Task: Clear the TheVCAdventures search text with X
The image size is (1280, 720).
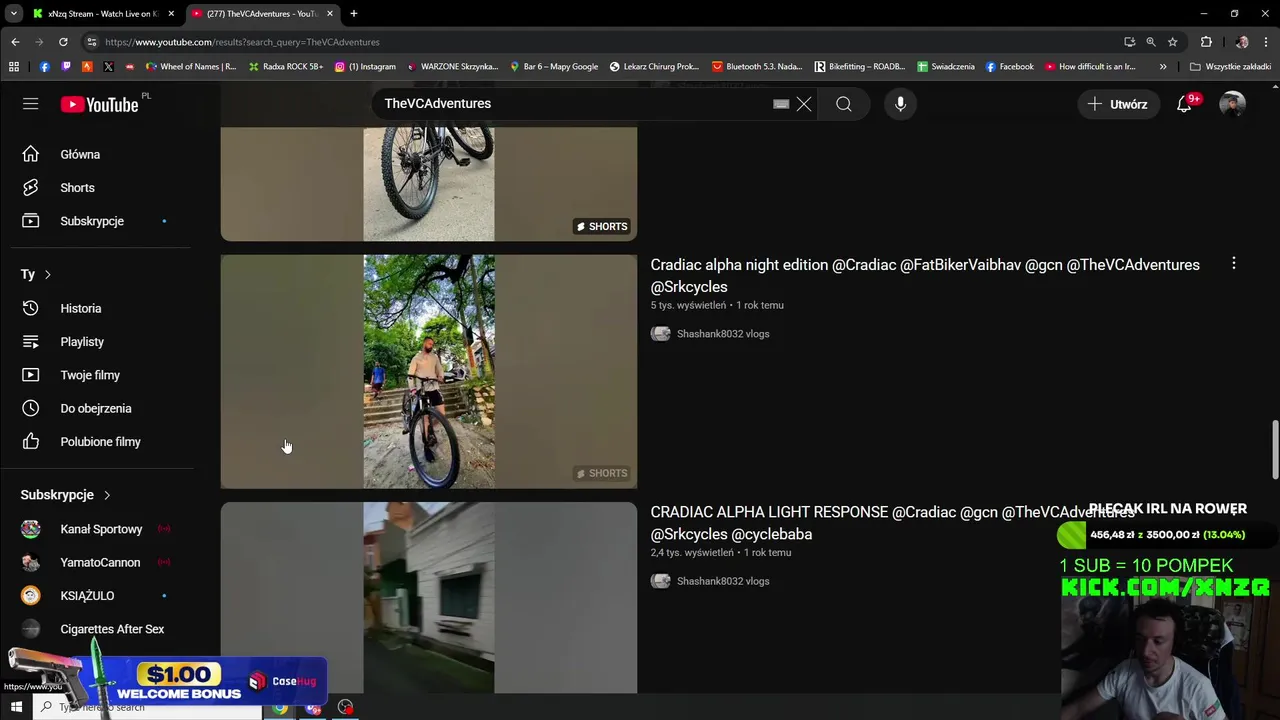Action: click(803, 104)
